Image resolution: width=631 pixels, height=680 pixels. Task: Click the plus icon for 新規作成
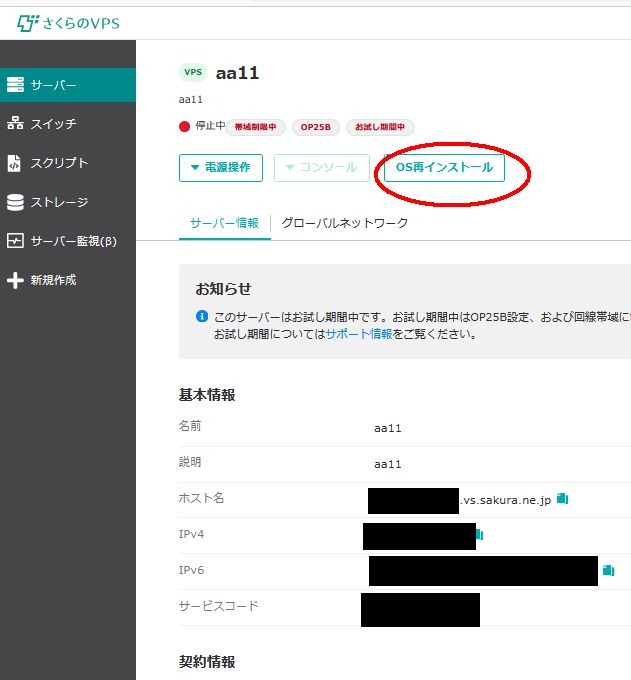coord(15,280)
